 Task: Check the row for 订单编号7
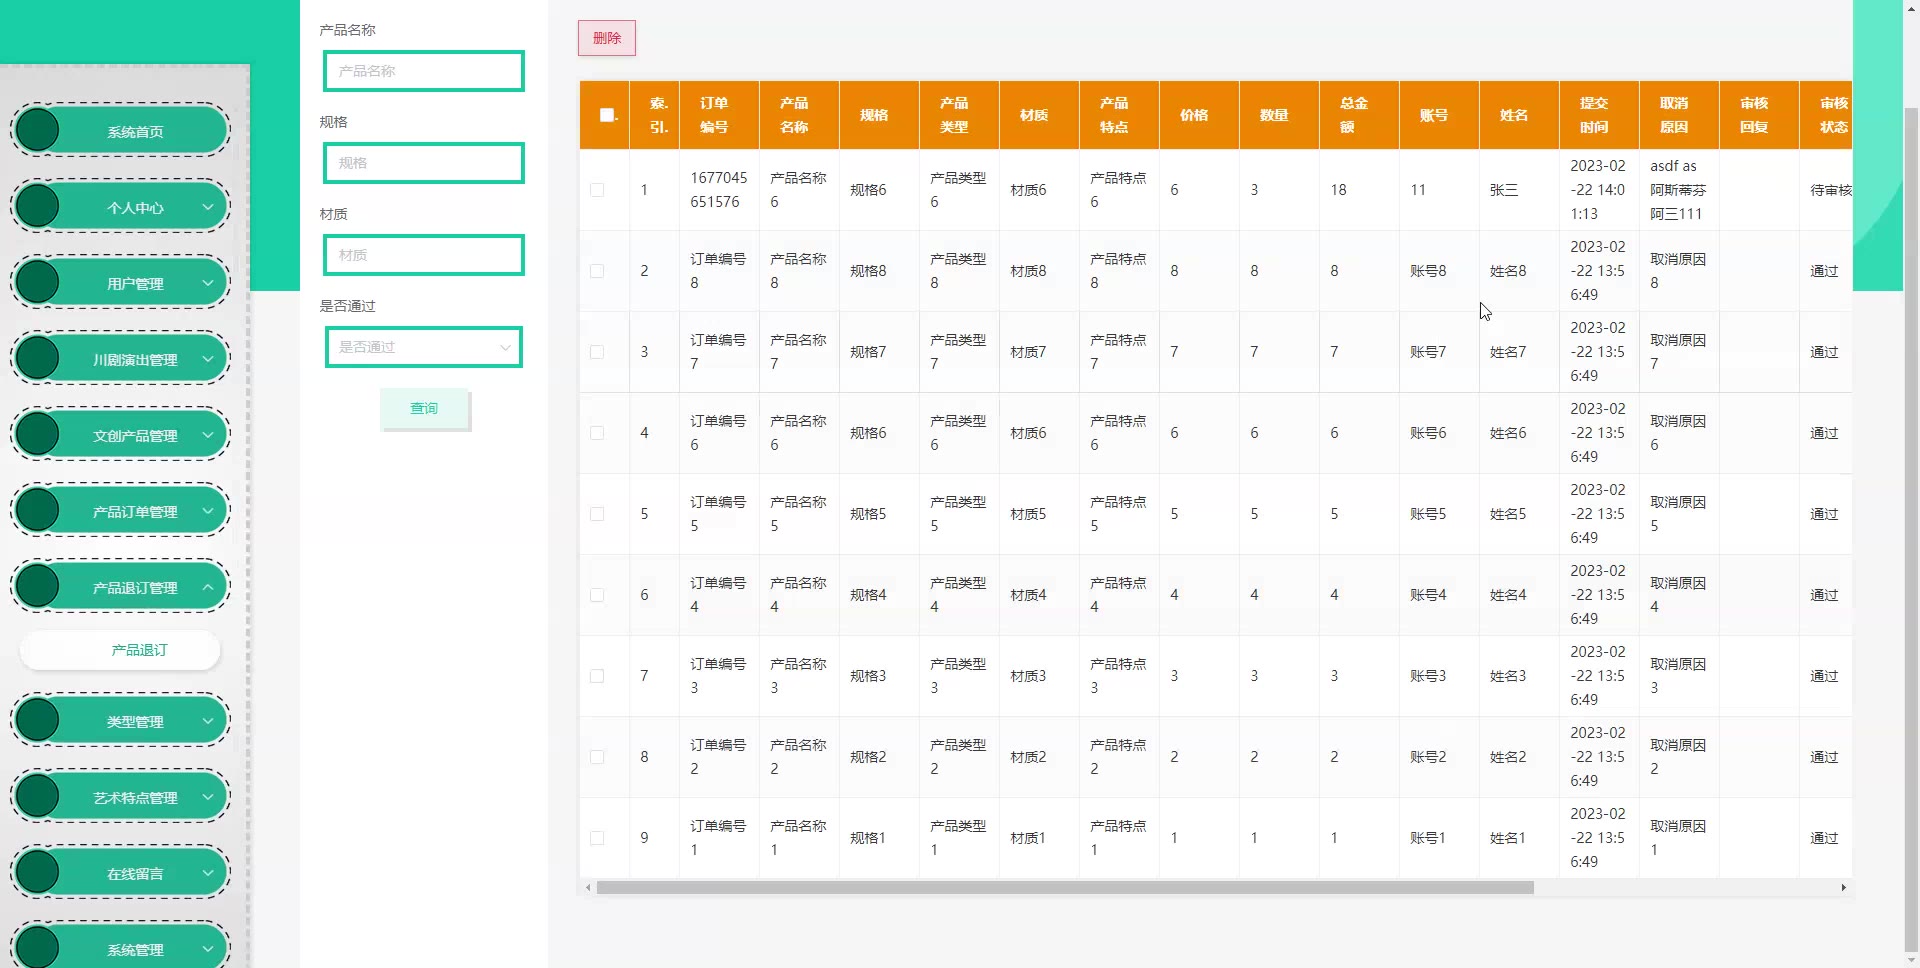(597, 352)
